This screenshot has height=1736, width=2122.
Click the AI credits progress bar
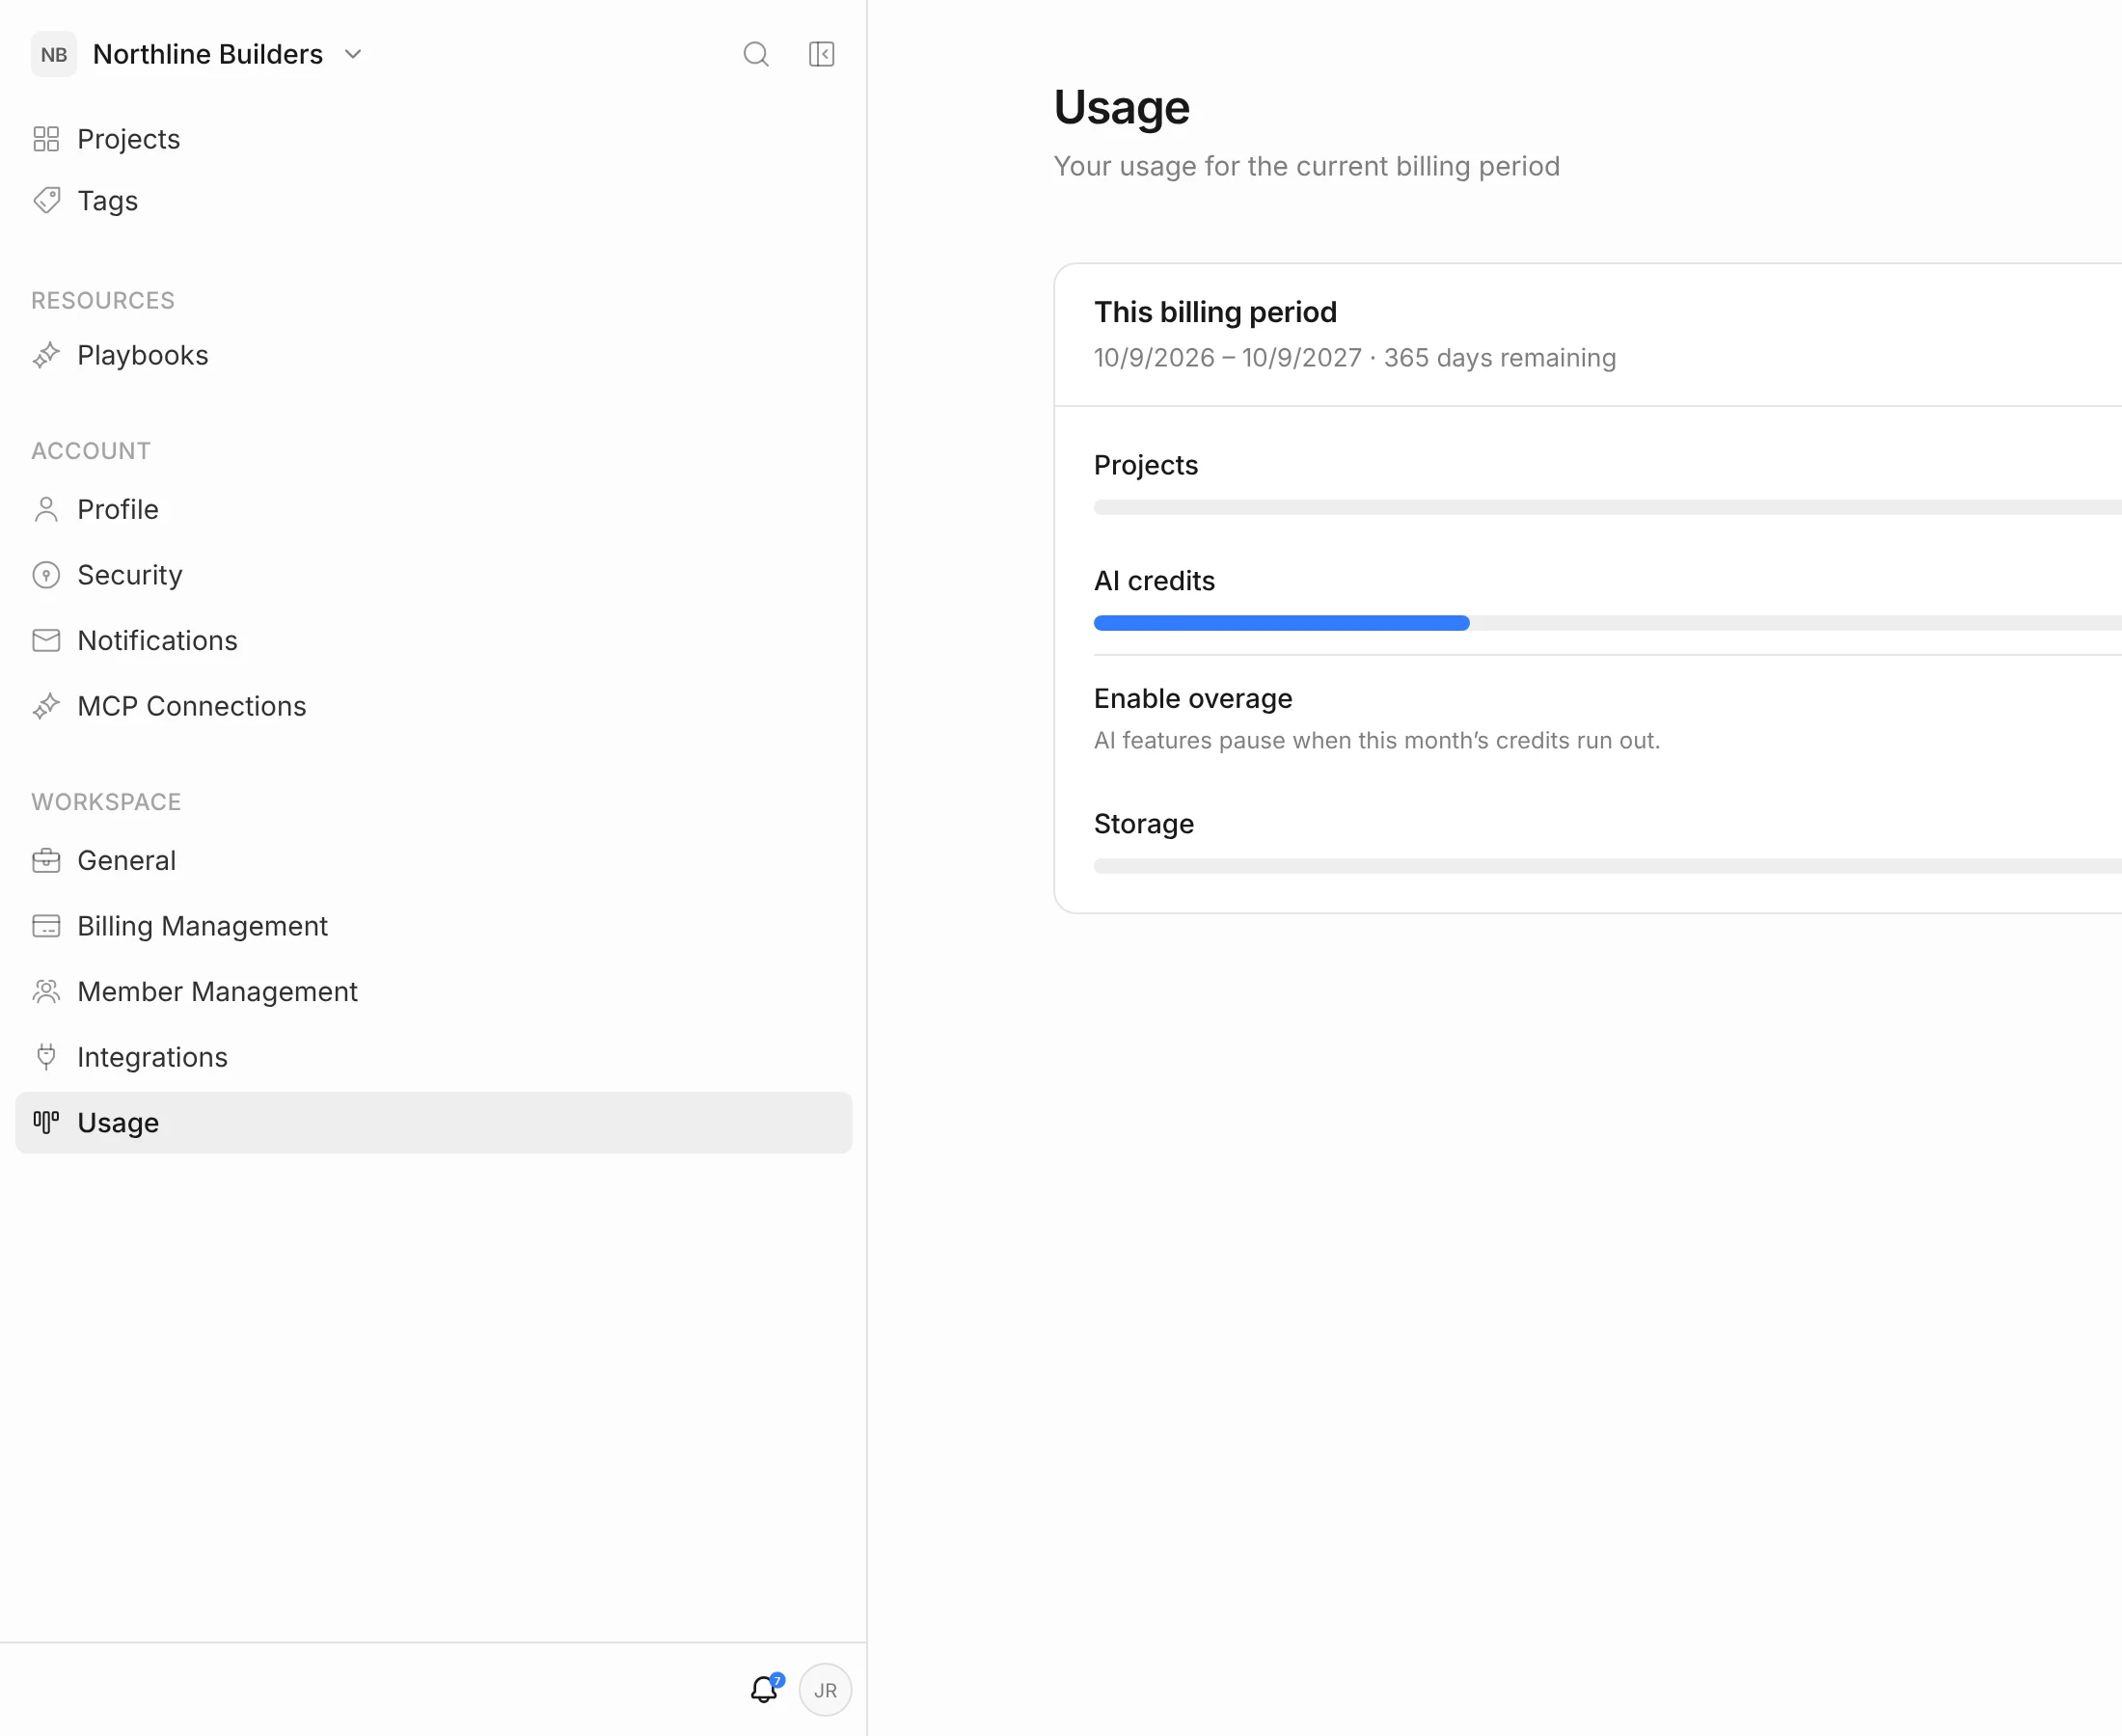point(1607,623)
